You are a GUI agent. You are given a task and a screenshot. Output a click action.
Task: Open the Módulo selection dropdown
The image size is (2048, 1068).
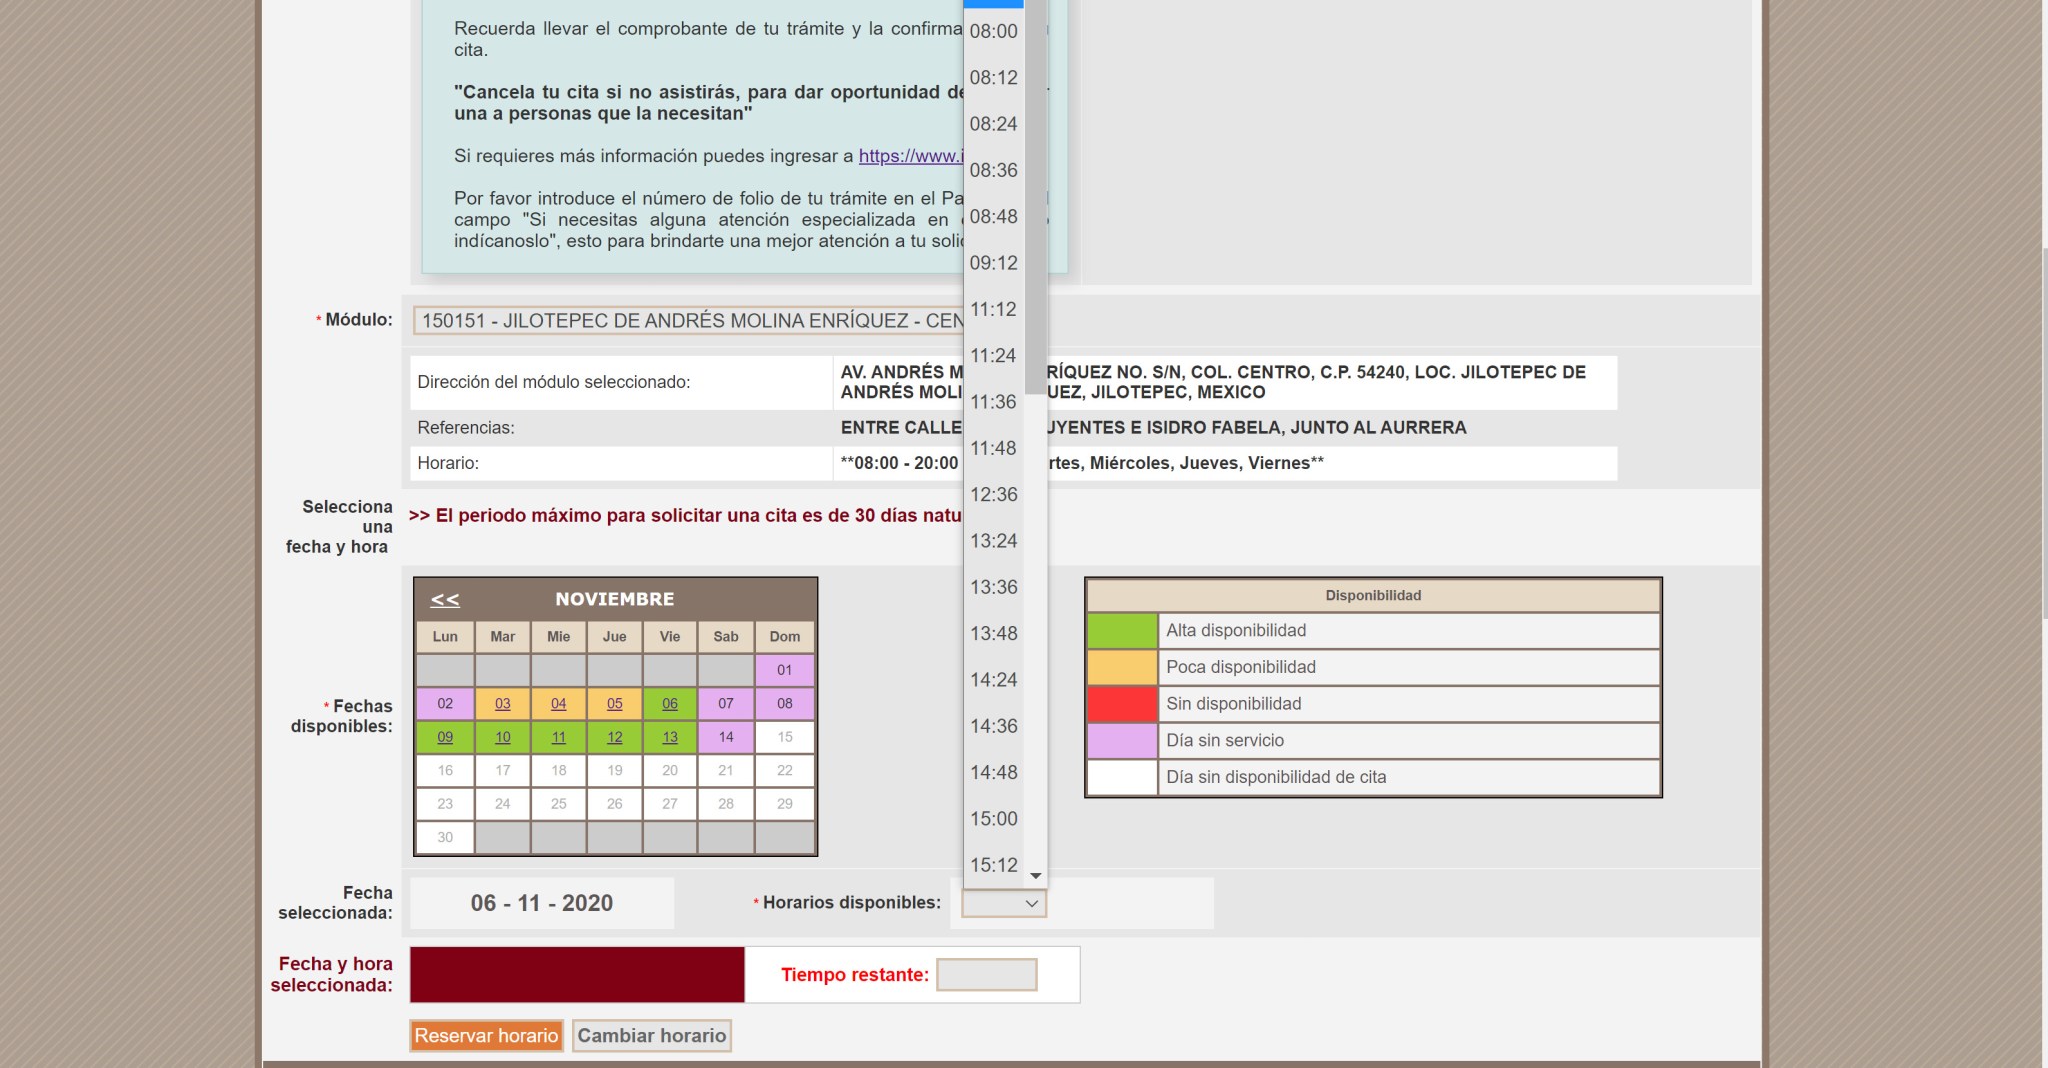click(x=688, y=321)
